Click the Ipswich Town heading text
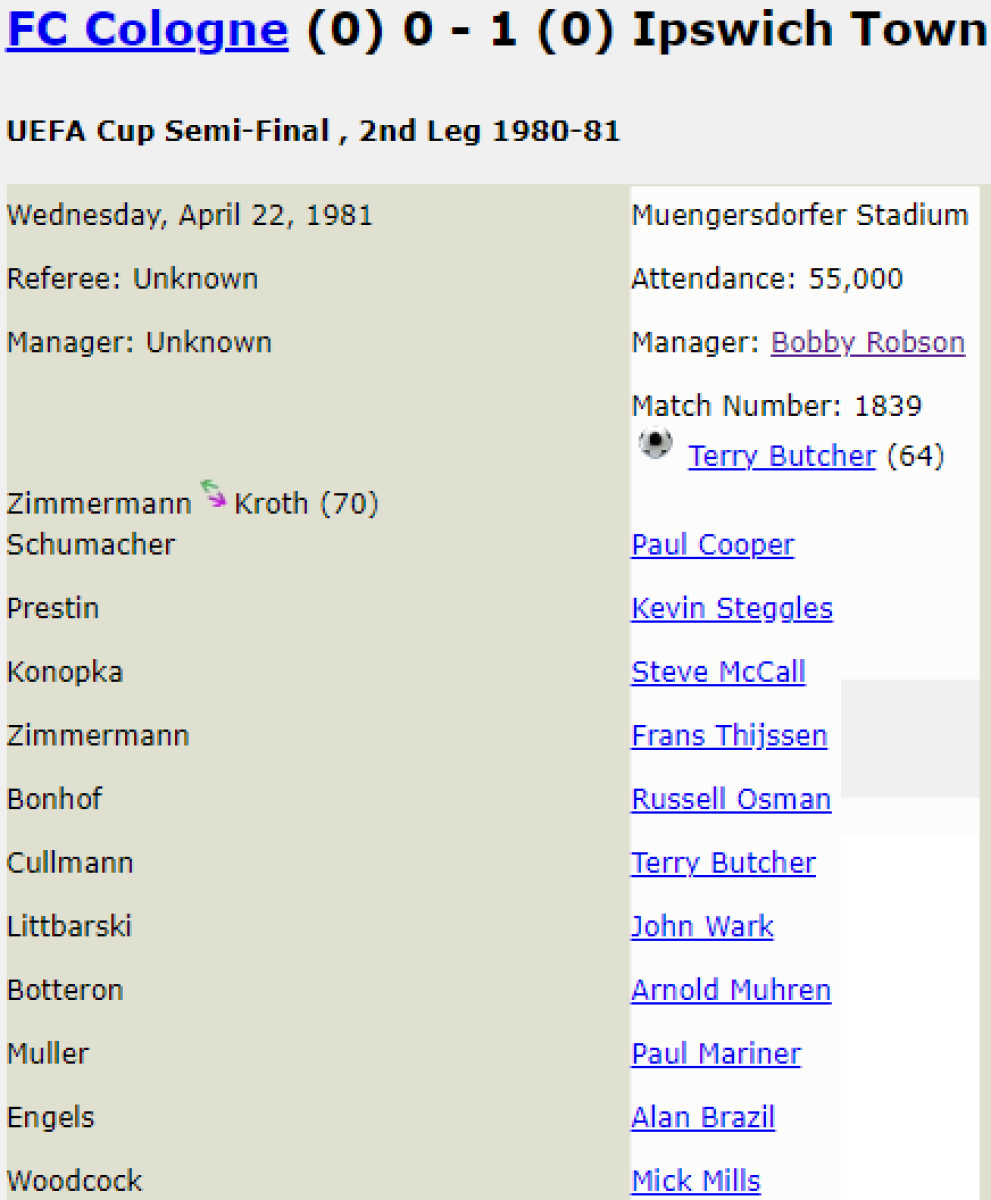 click(810, 31)
